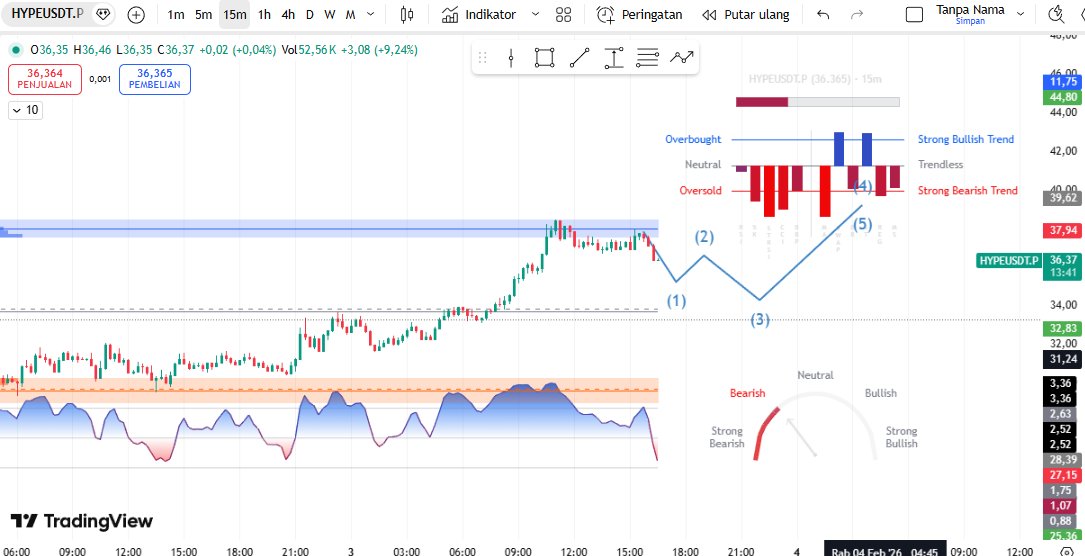Click the 31,24 black price label

tap(1062, 358)
